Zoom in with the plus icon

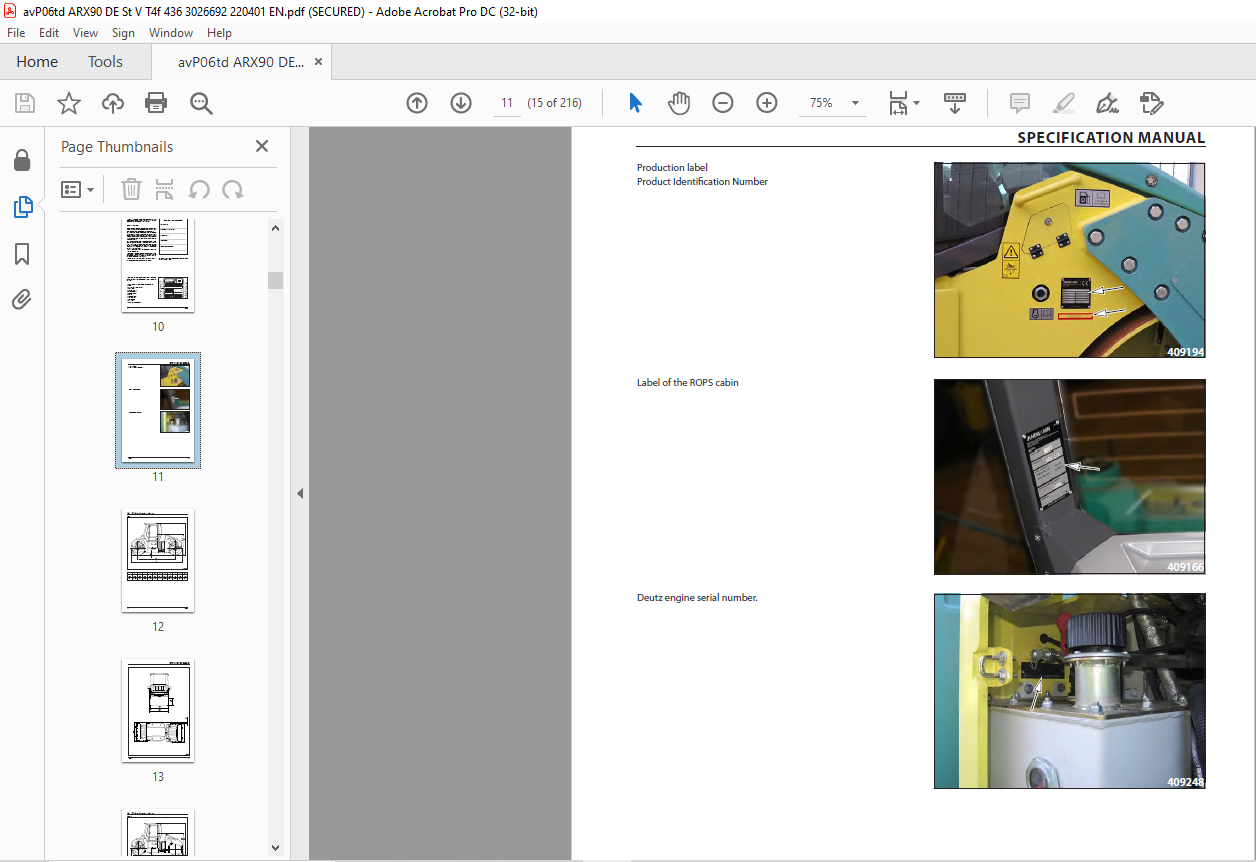[x=767, y=103]
